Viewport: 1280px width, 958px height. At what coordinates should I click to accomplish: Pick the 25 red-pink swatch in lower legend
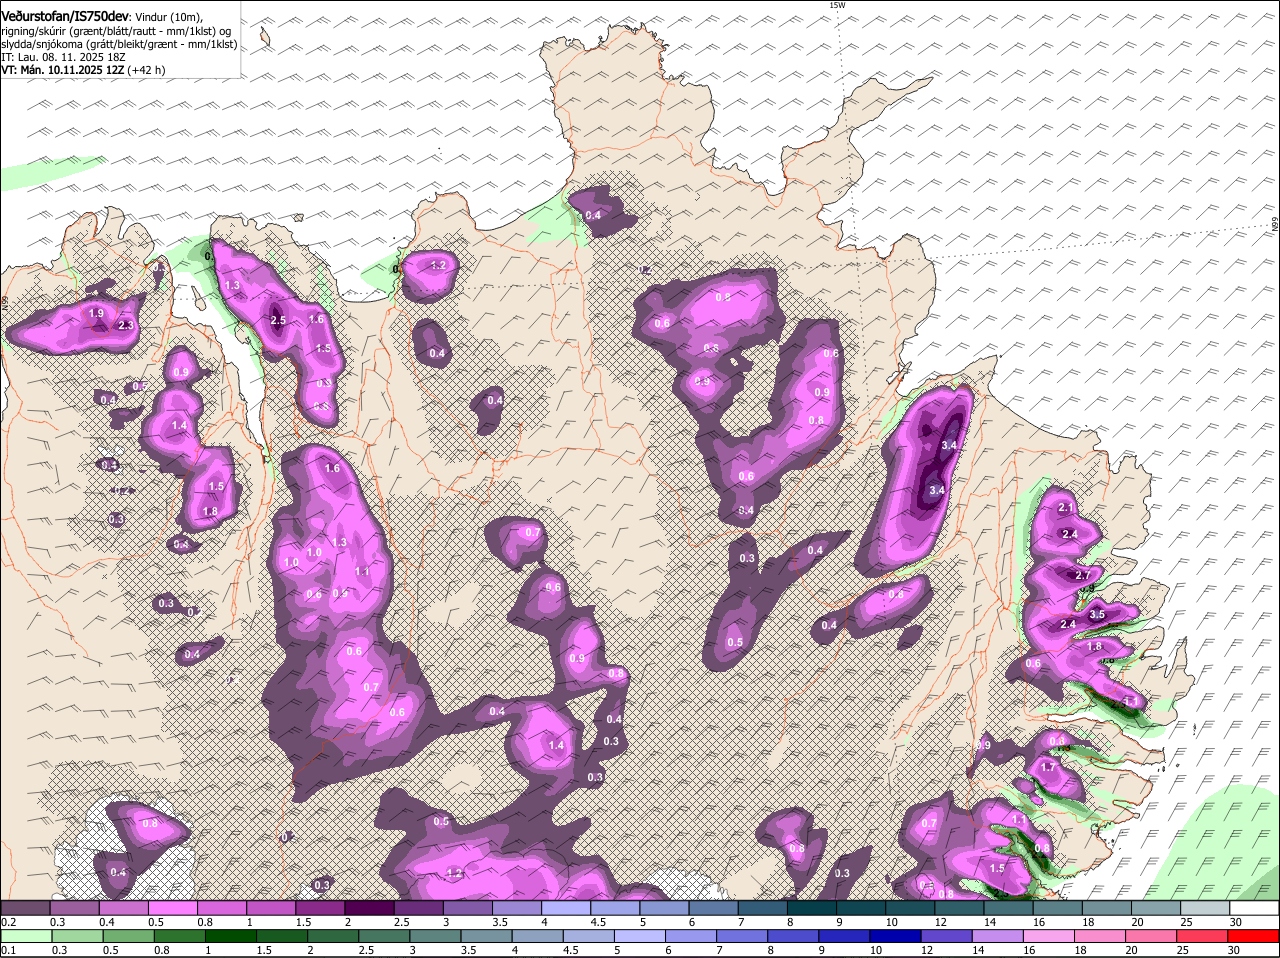coord(1203,937)
